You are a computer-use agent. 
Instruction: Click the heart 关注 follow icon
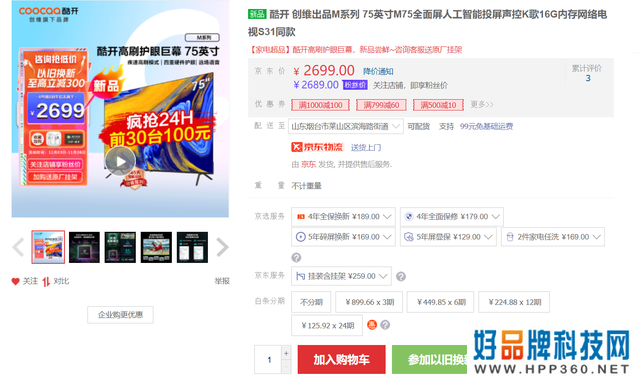coord(16,281)
